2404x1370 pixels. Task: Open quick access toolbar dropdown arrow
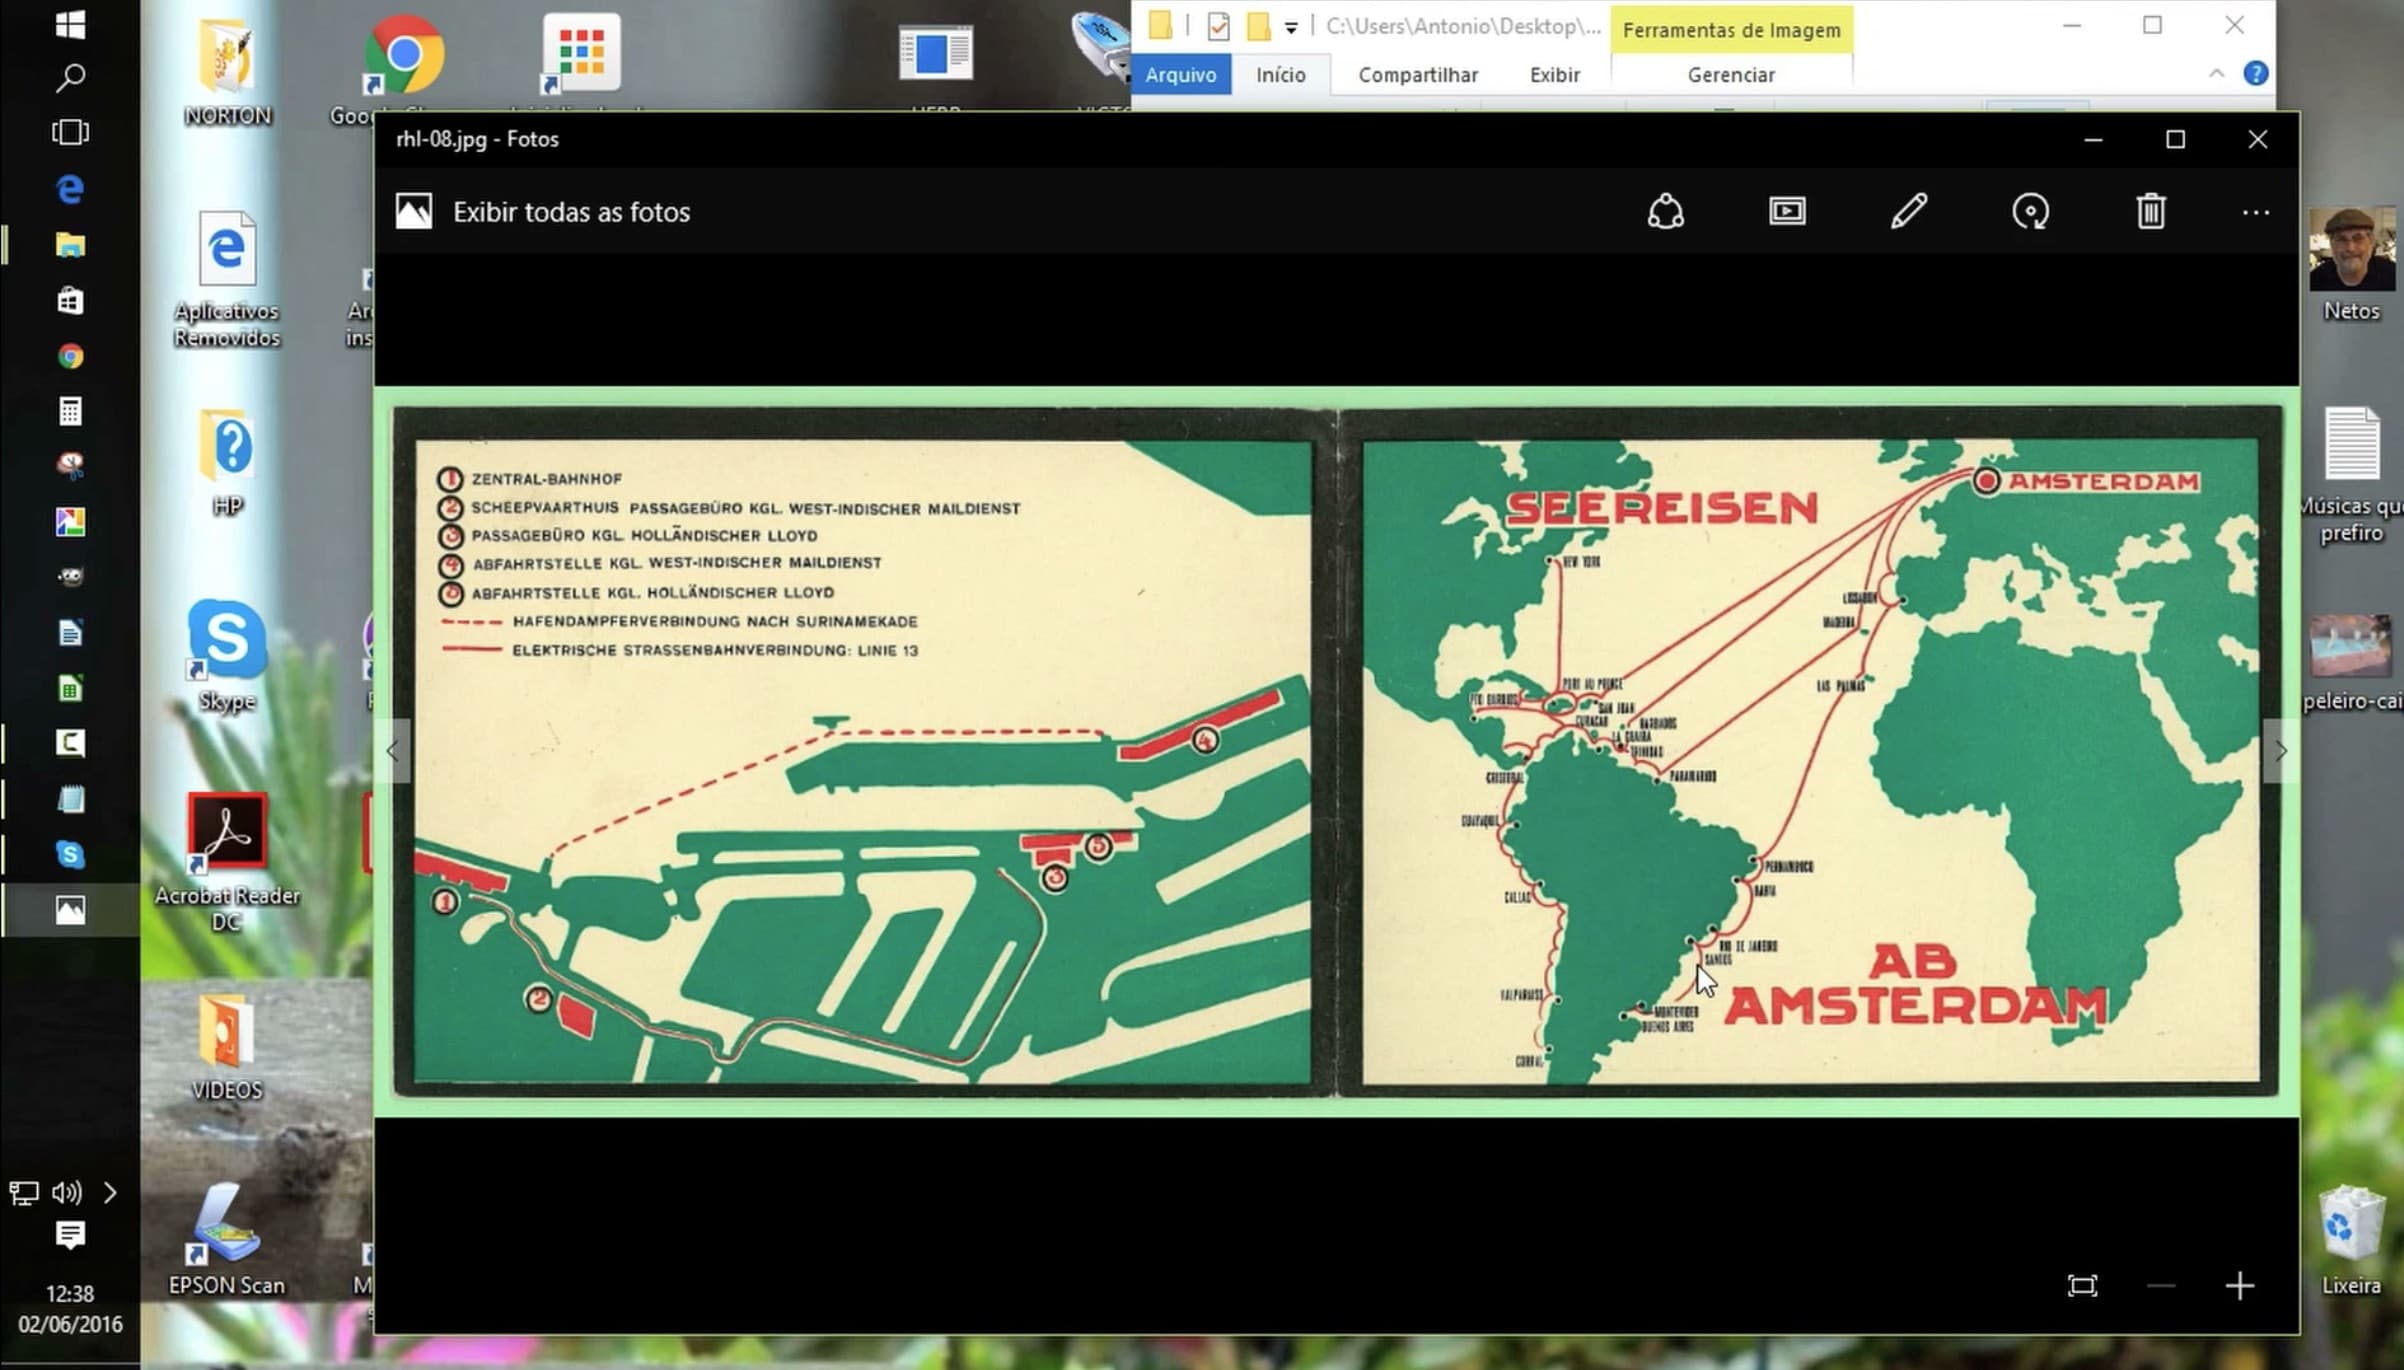[x=1291, y=28]
